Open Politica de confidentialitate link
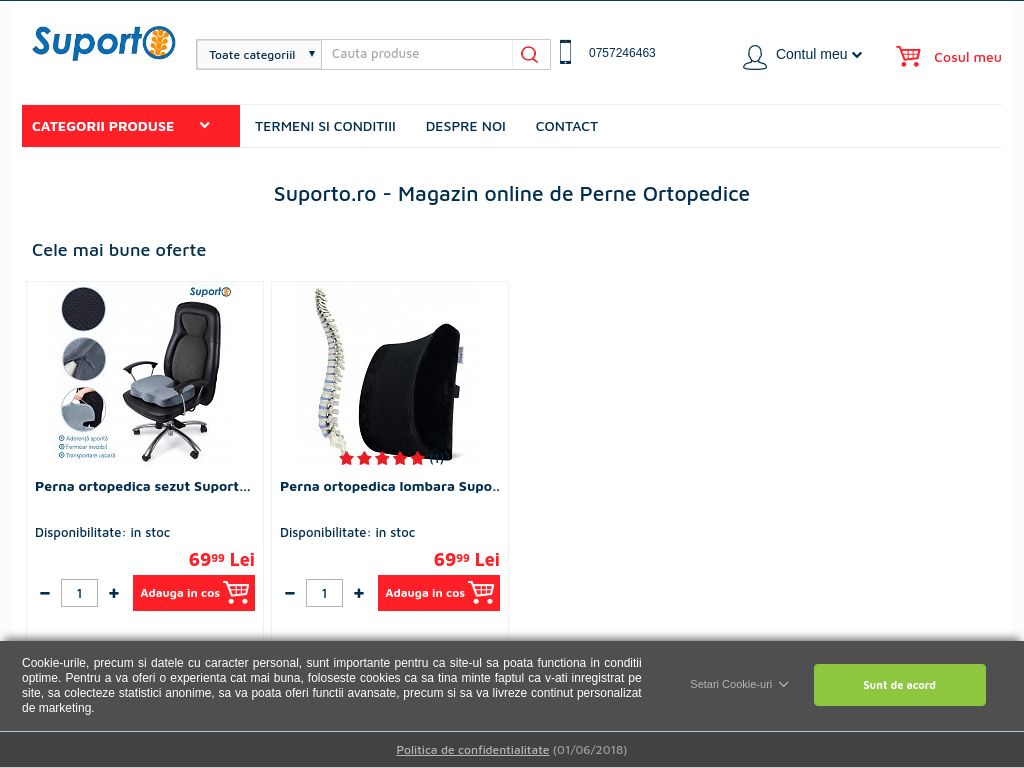Viewport: 1024px width, 768px height. click(x=473, y=750)
